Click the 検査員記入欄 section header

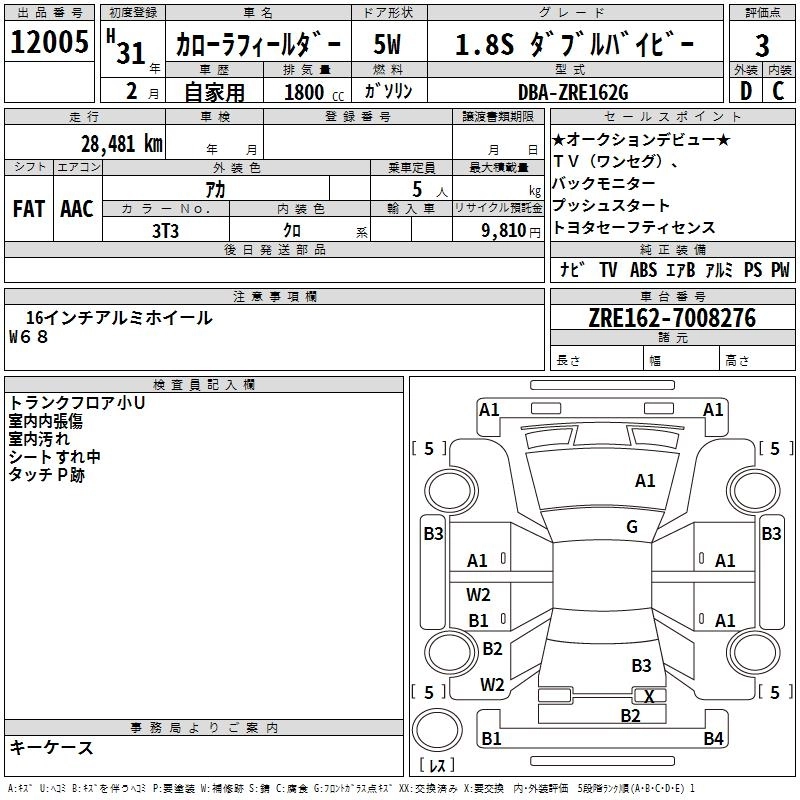click(x=205, y=384)
